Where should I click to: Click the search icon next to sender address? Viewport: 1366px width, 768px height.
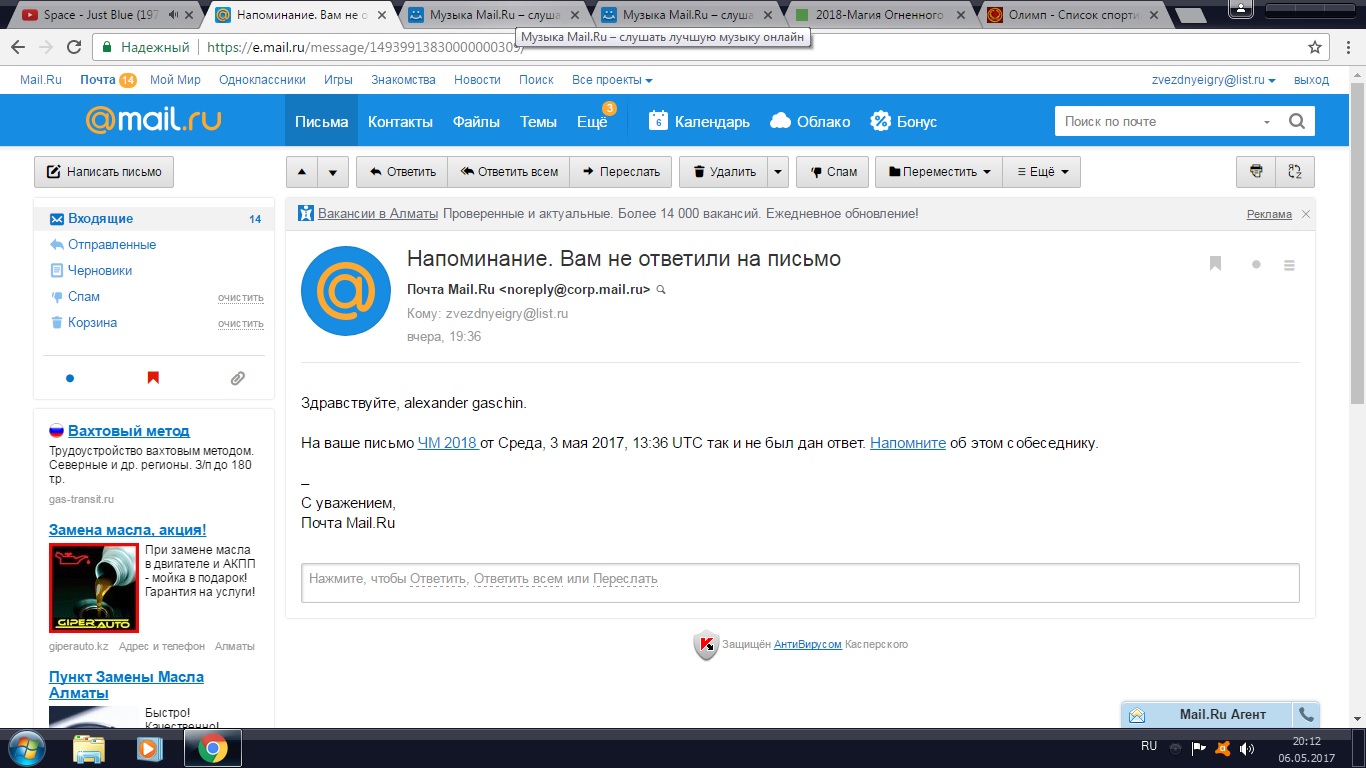(x=660, y=289)
